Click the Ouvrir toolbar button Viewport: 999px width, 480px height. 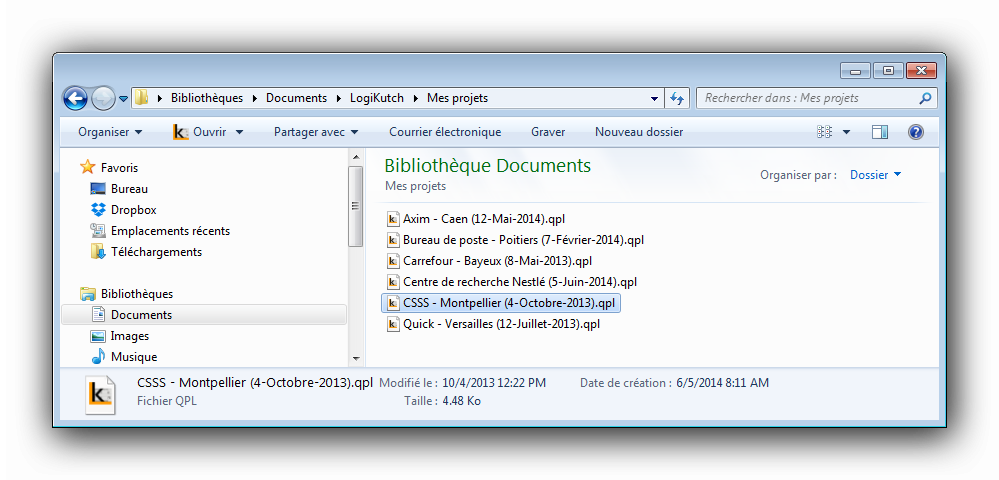tap(199, 132)
